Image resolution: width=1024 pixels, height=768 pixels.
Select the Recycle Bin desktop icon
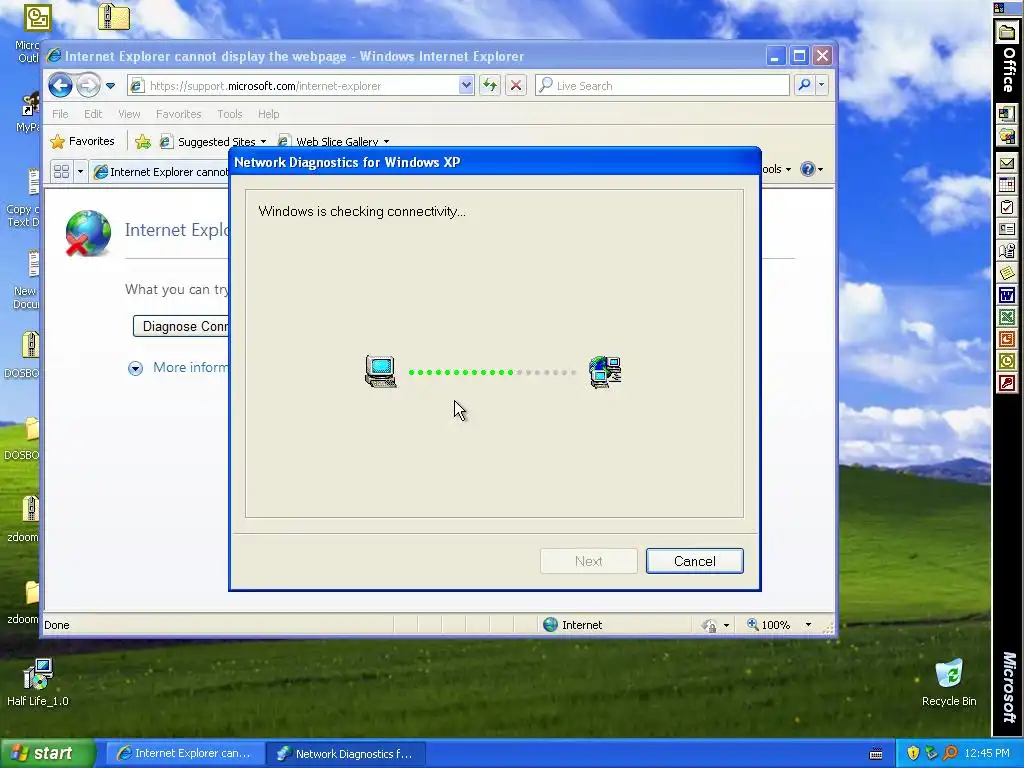pyautogui.click(x=949, y=682)
